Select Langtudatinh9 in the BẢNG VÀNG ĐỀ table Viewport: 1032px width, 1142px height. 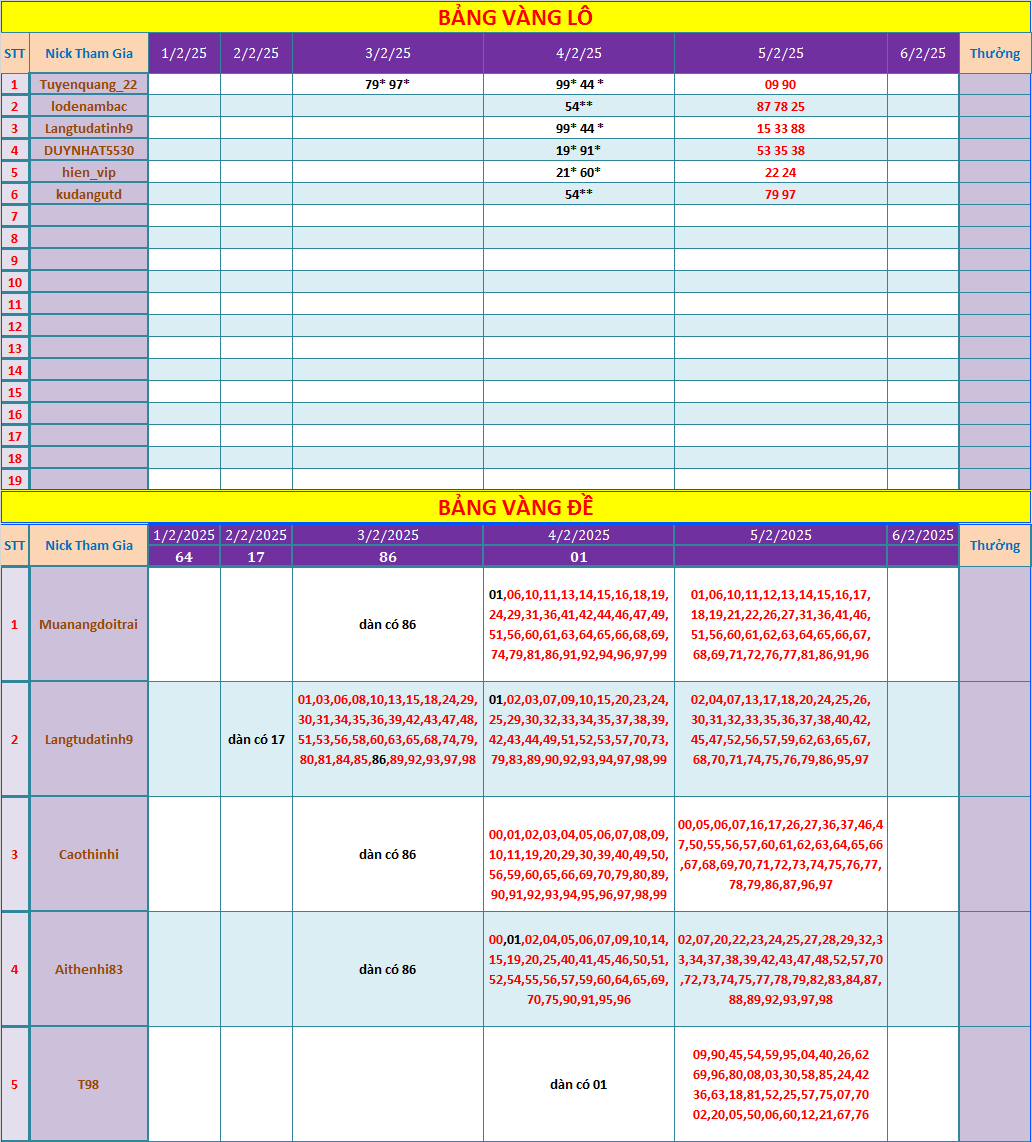[89, 739]
